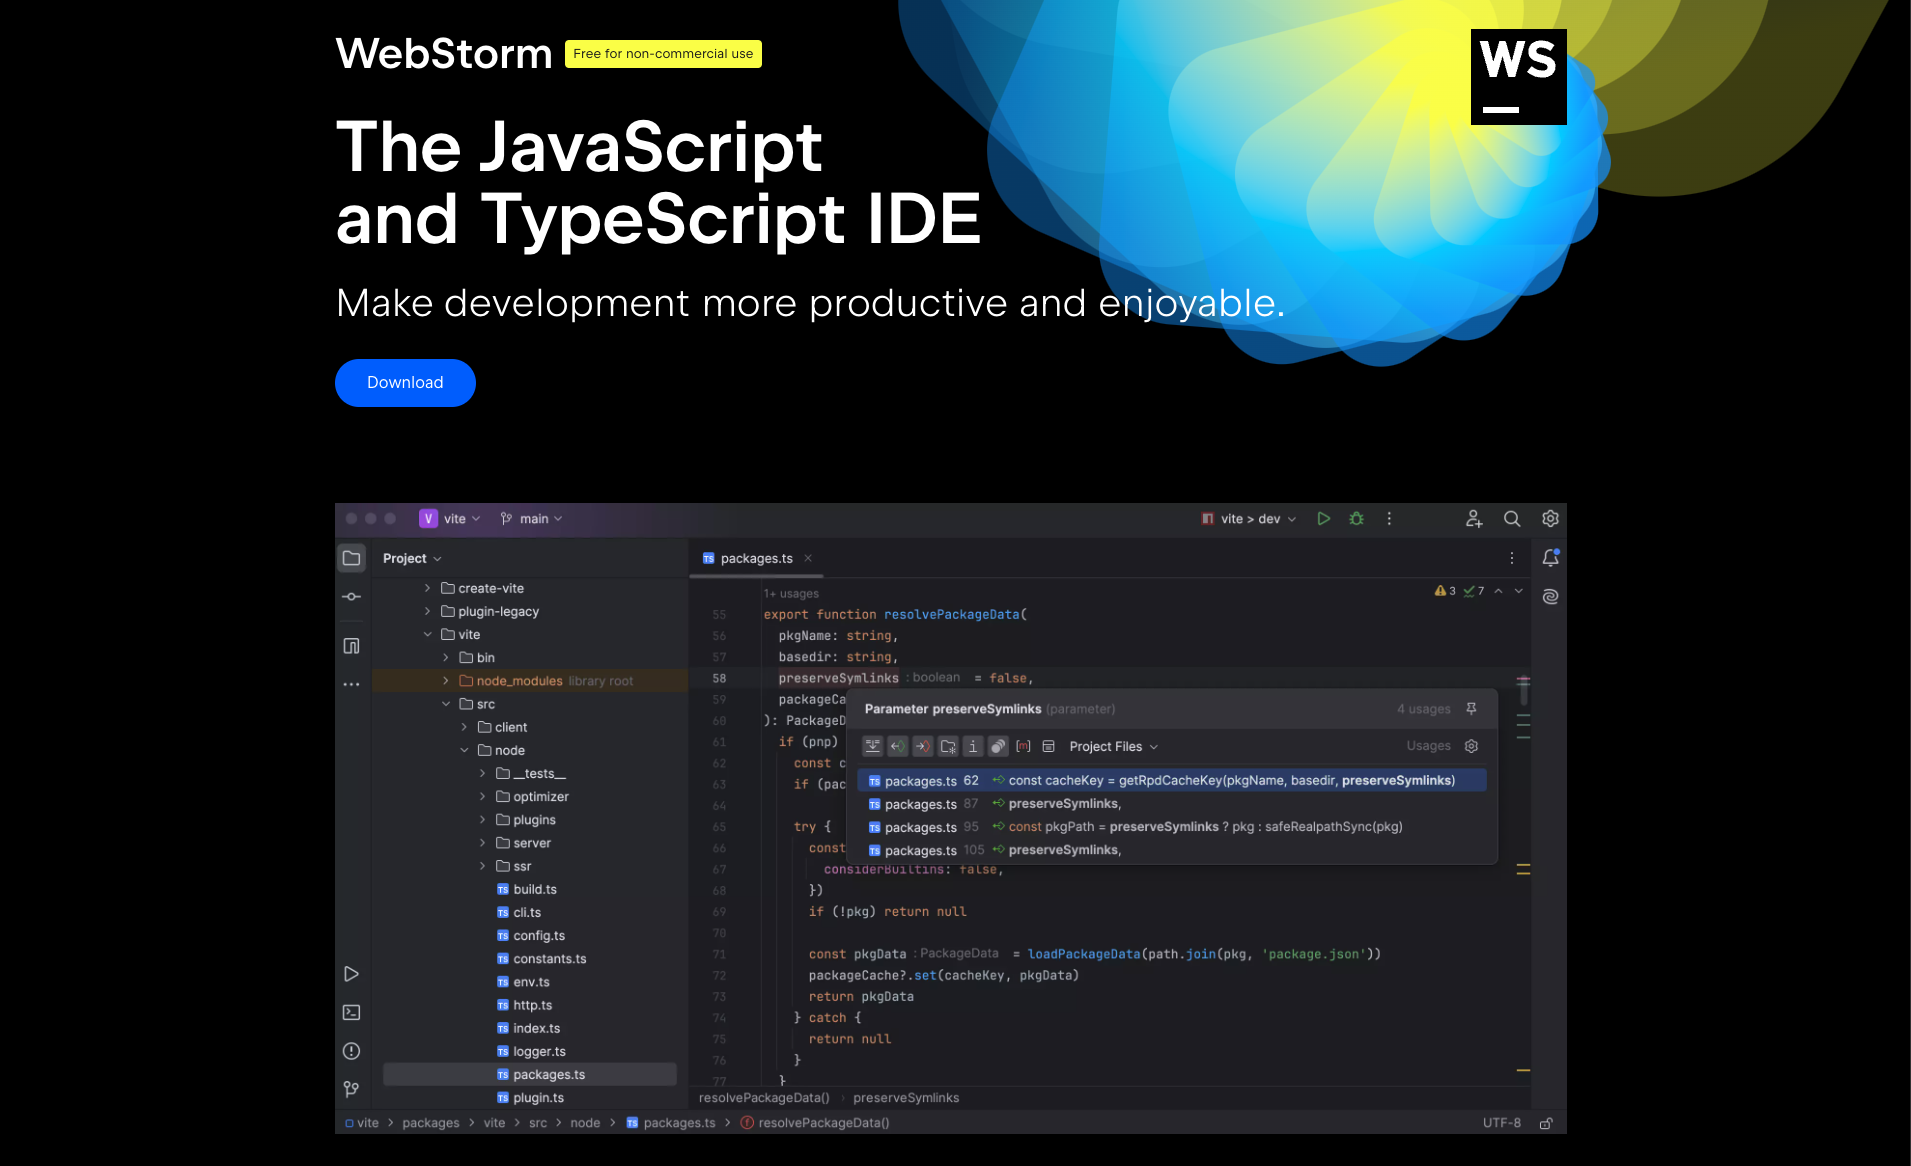This screenshot has width=1911, height=1166.
Task: Open the Problems tool window icon
Action: point(351,1051)
